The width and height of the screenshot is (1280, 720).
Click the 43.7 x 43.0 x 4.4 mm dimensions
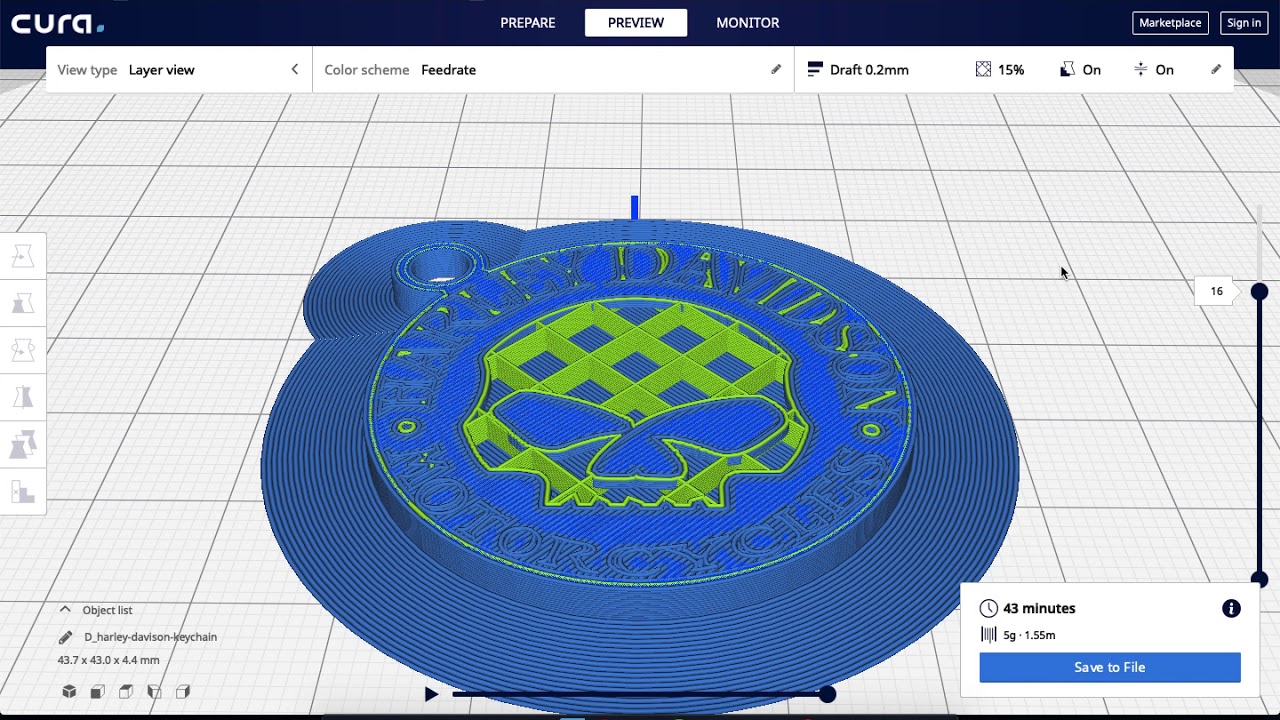coord(108,660)
